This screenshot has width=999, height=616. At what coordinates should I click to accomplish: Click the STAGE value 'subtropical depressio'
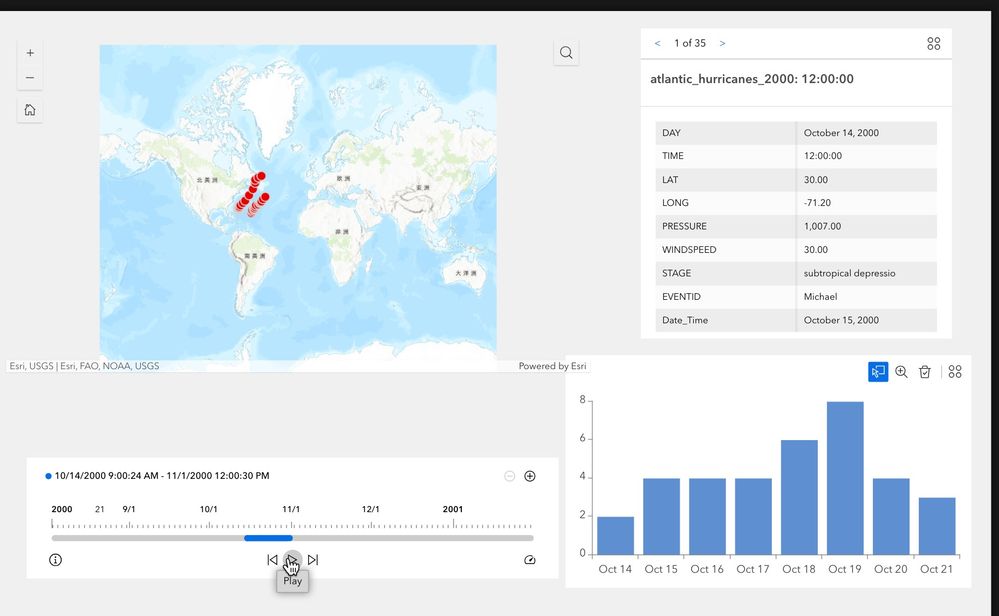(849, 273)
